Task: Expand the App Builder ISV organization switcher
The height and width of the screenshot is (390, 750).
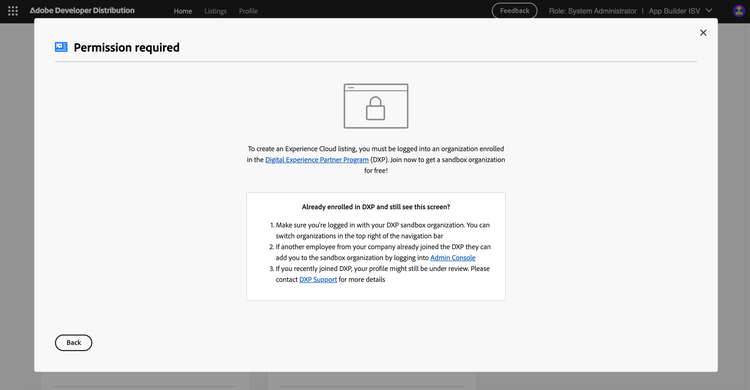Action: point(681,11)
